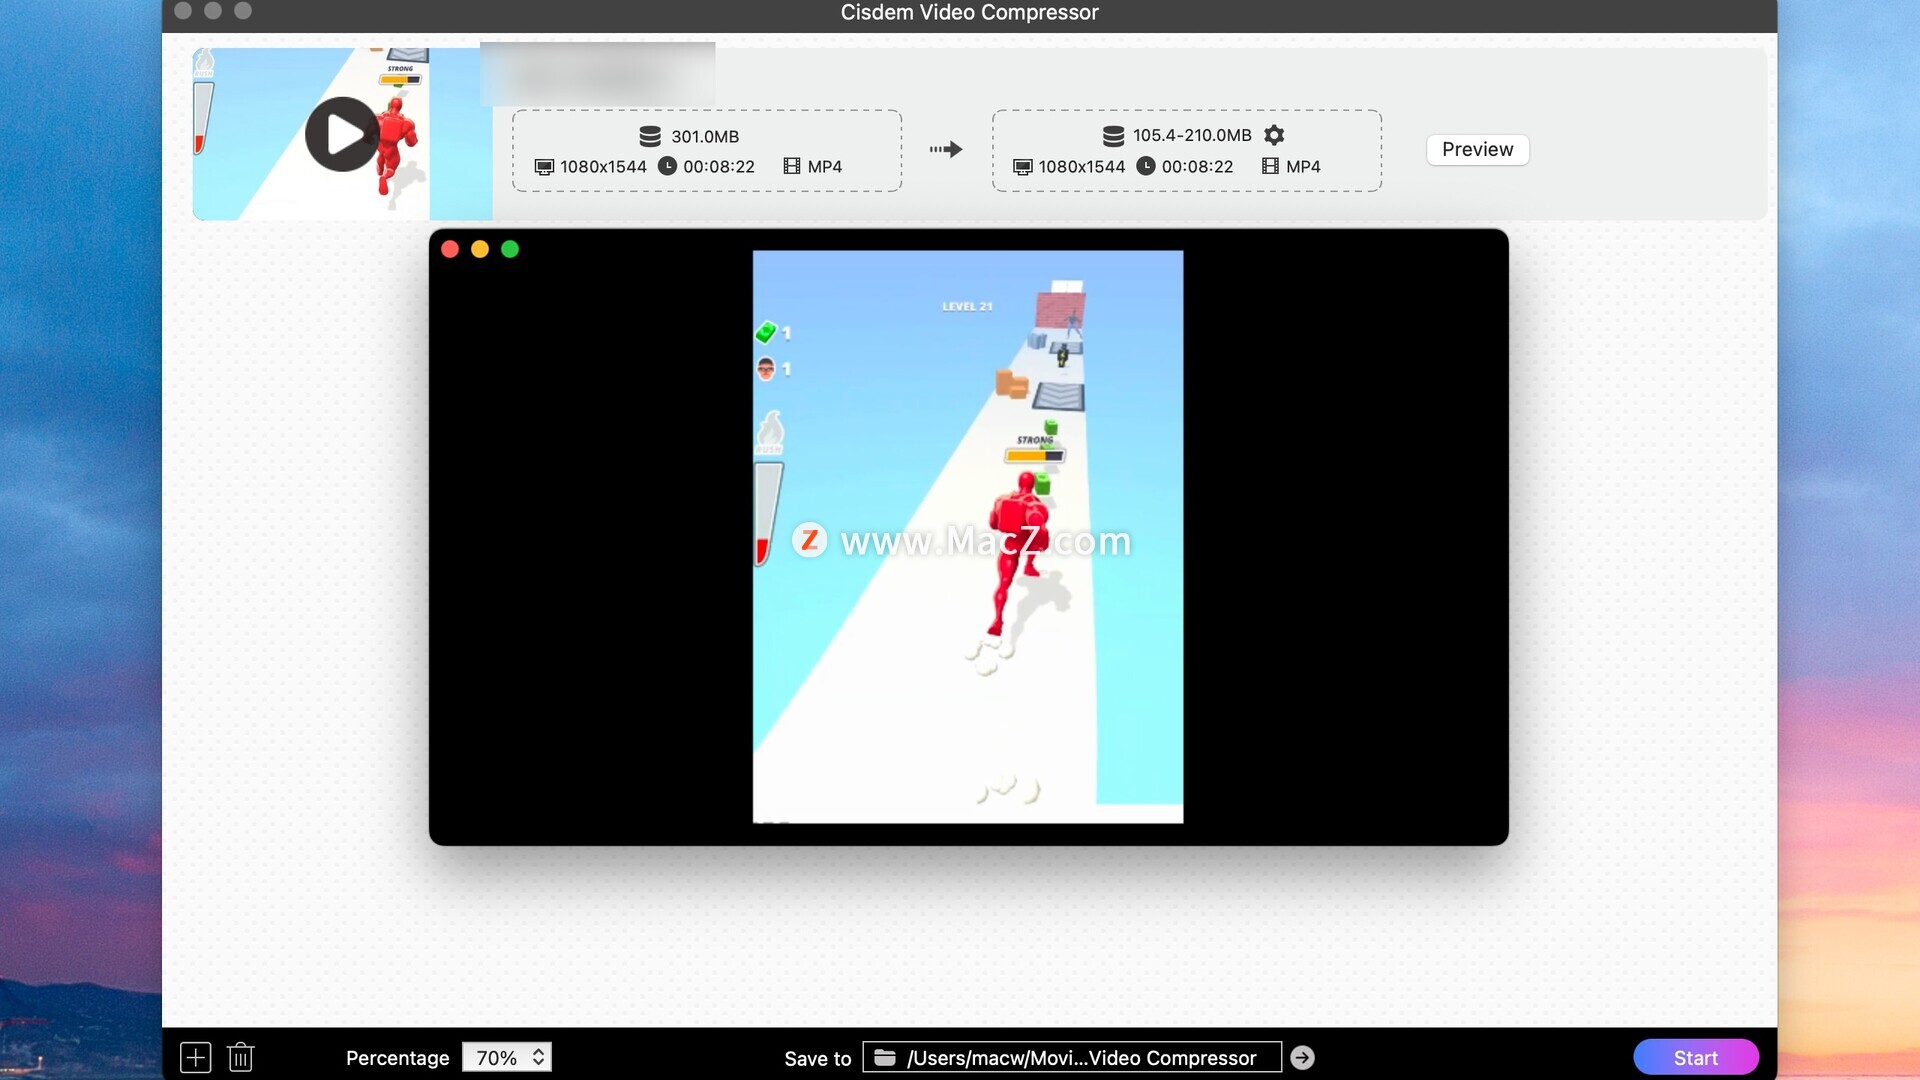Click the Save to folder icon
This screenshot has width=1920, height=1080.
[885, 1057]
